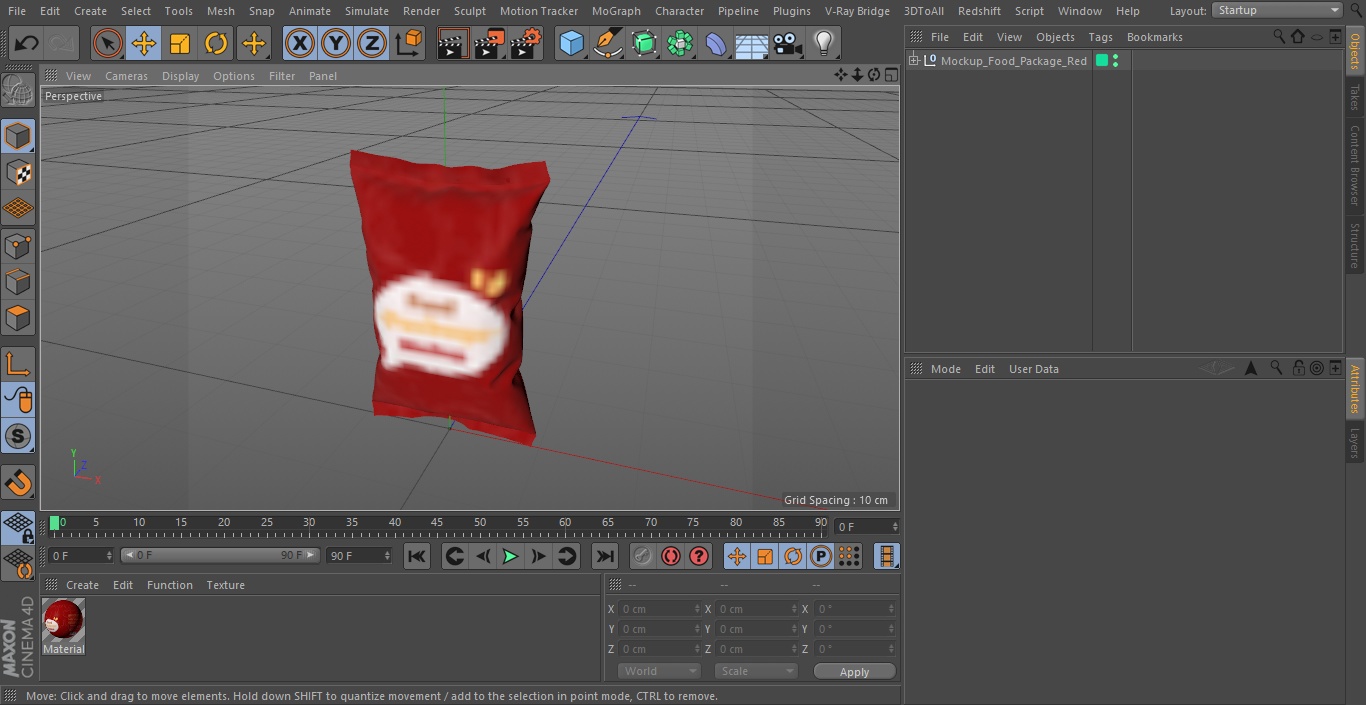Click the Attributes lock icon
Viewport: 1366px width, 705px height.
[1298, 368]
